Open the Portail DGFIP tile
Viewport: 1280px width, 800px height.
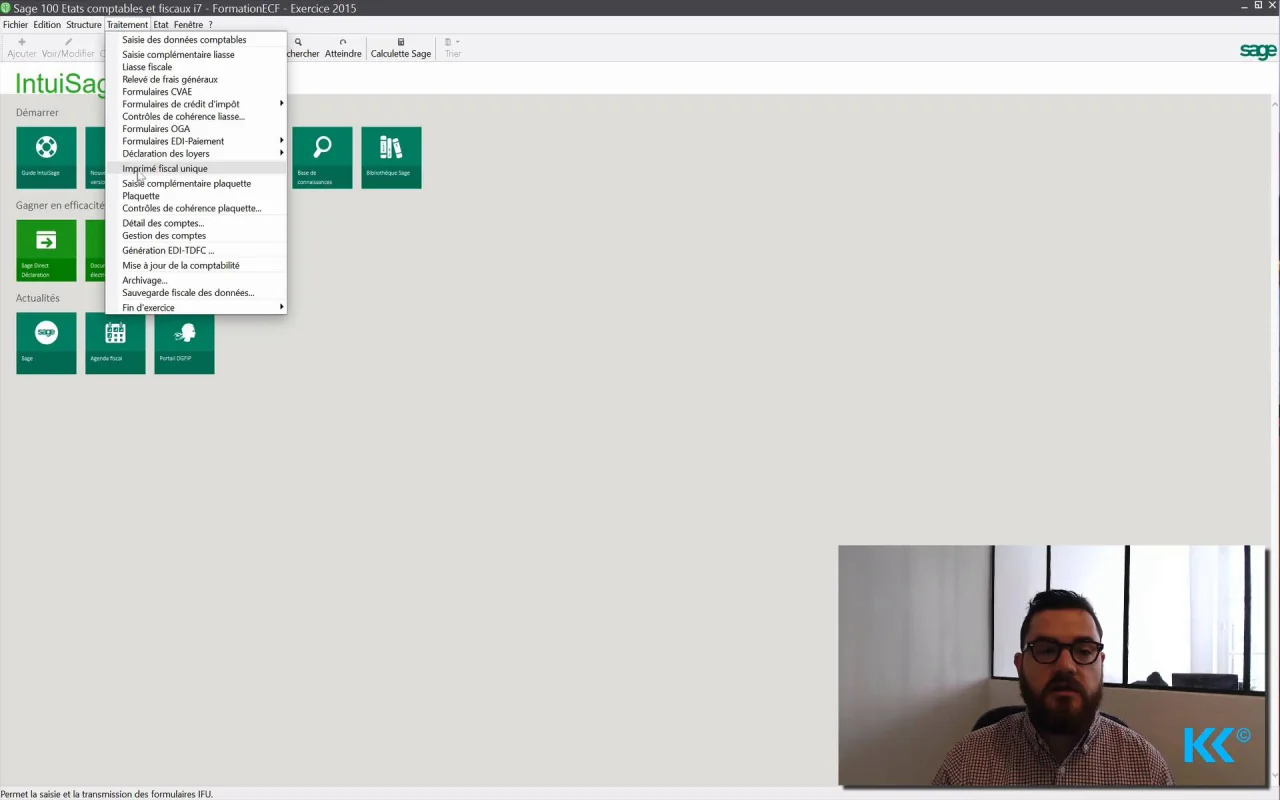click(x=184, y=343)
